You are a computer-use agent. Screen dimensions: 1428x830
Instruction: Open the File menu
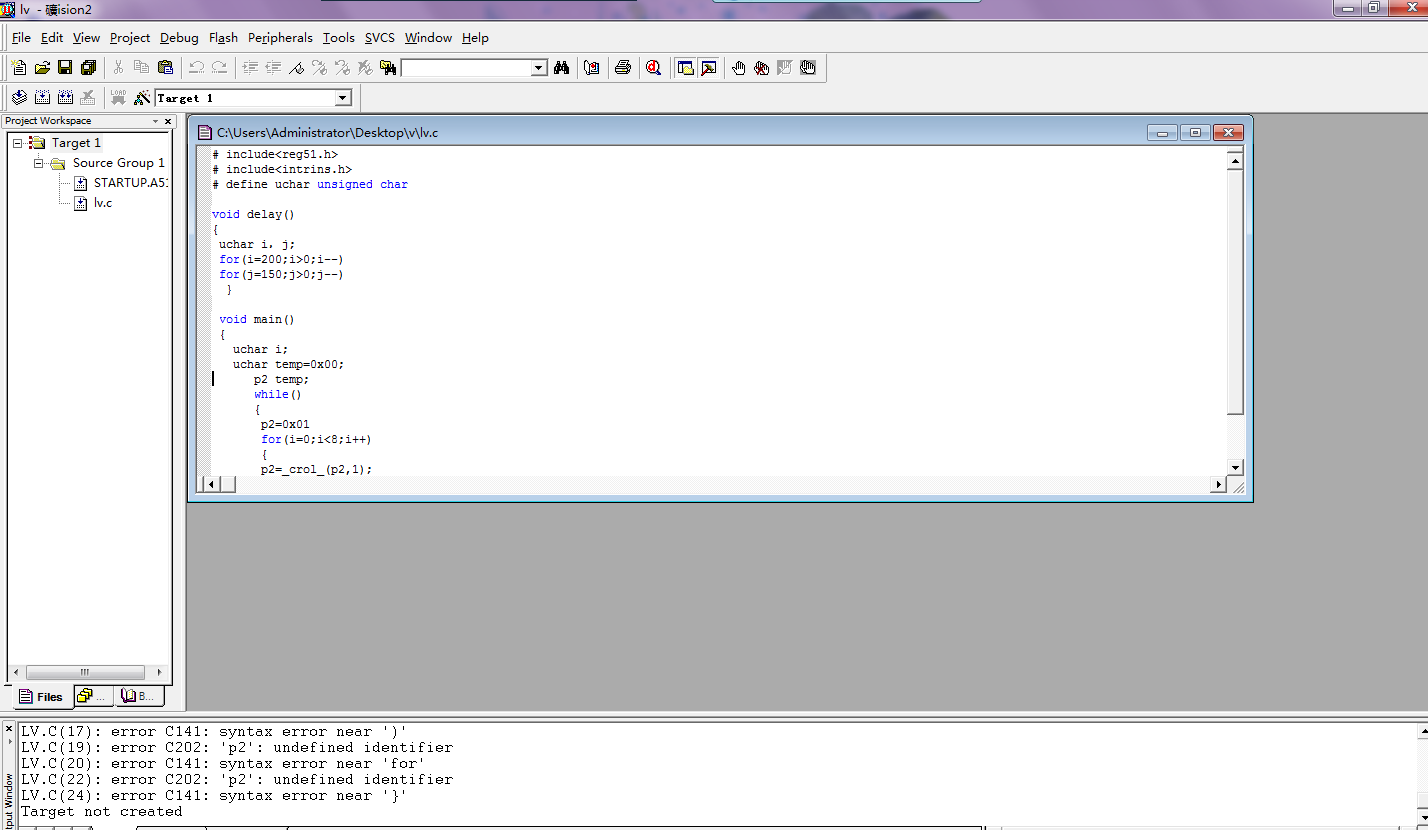click(x=21, y=37)
